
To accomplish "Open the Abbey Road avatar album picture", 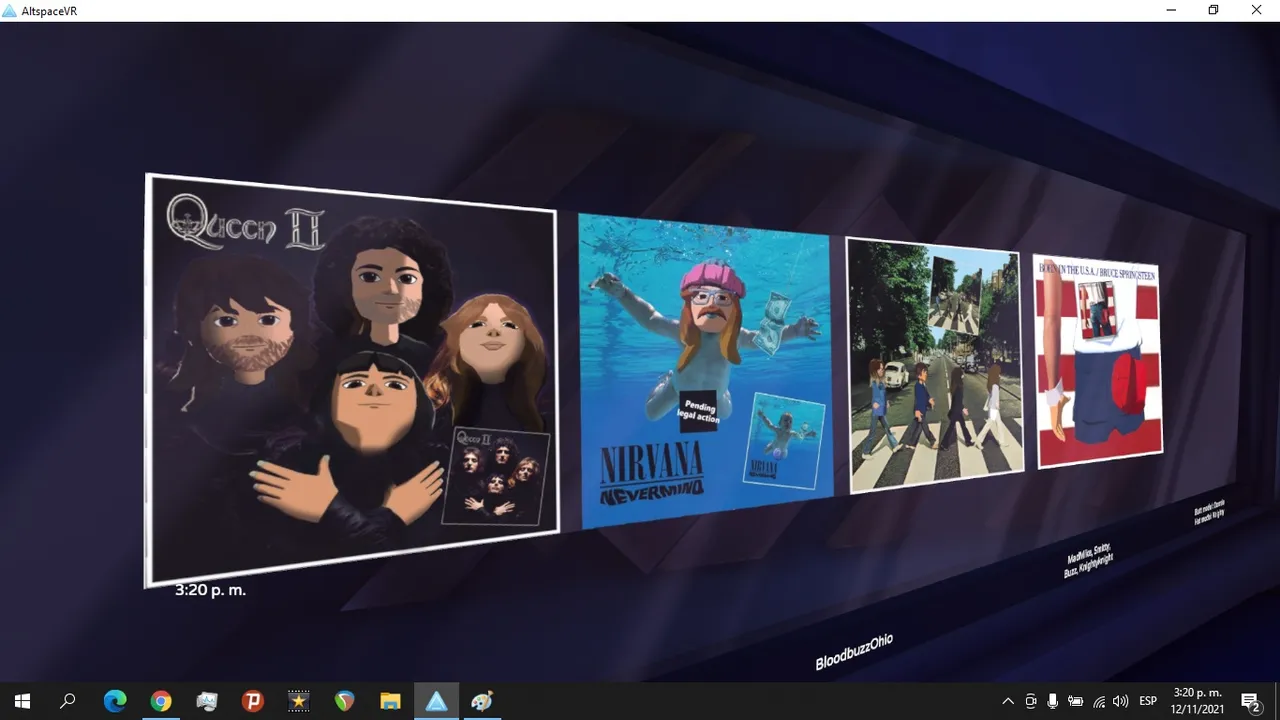I will coord(935,366).
